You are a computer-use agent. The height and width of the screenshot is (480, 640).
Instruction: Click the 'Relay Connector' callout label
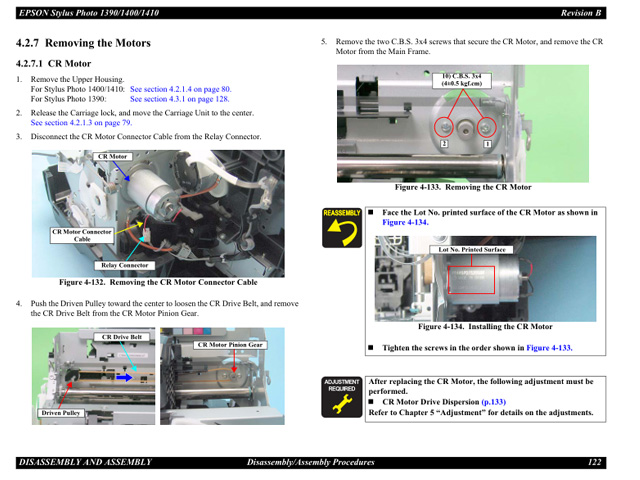pos(125,266)
